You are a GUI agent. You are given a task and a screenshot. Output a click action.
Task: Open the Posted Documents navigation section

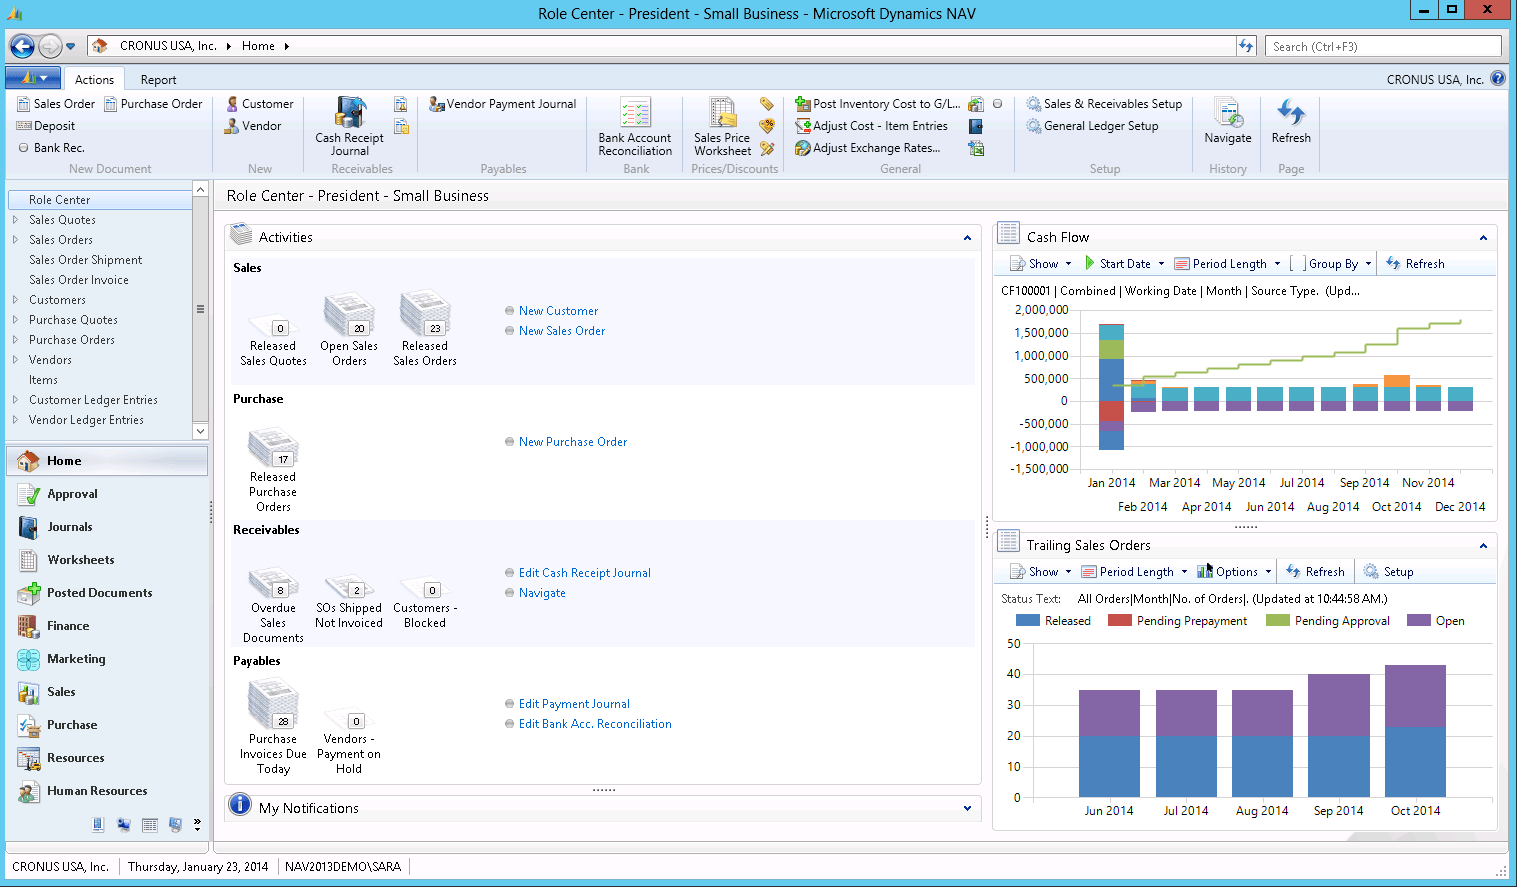pyautogui.click(x=108, y=593)
